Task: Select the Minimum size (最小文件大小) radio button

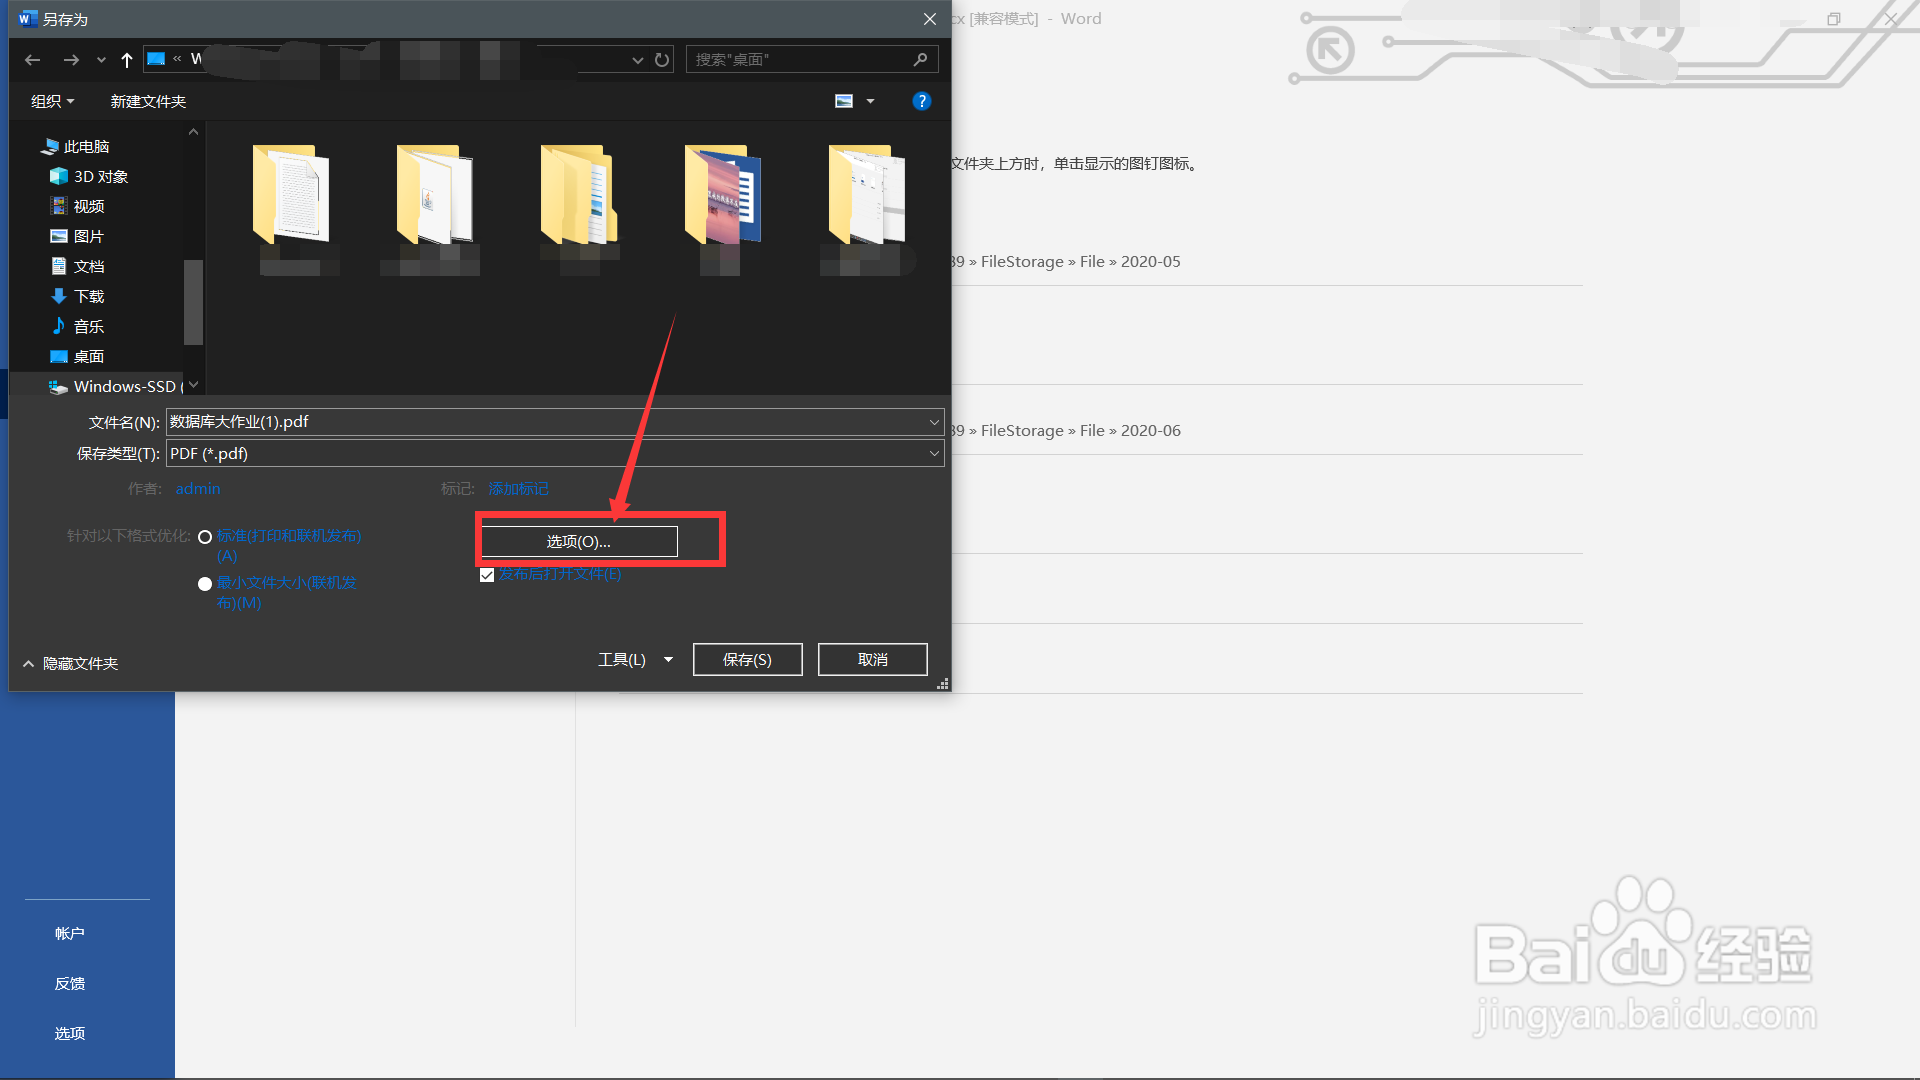Action: coord(205,584)
